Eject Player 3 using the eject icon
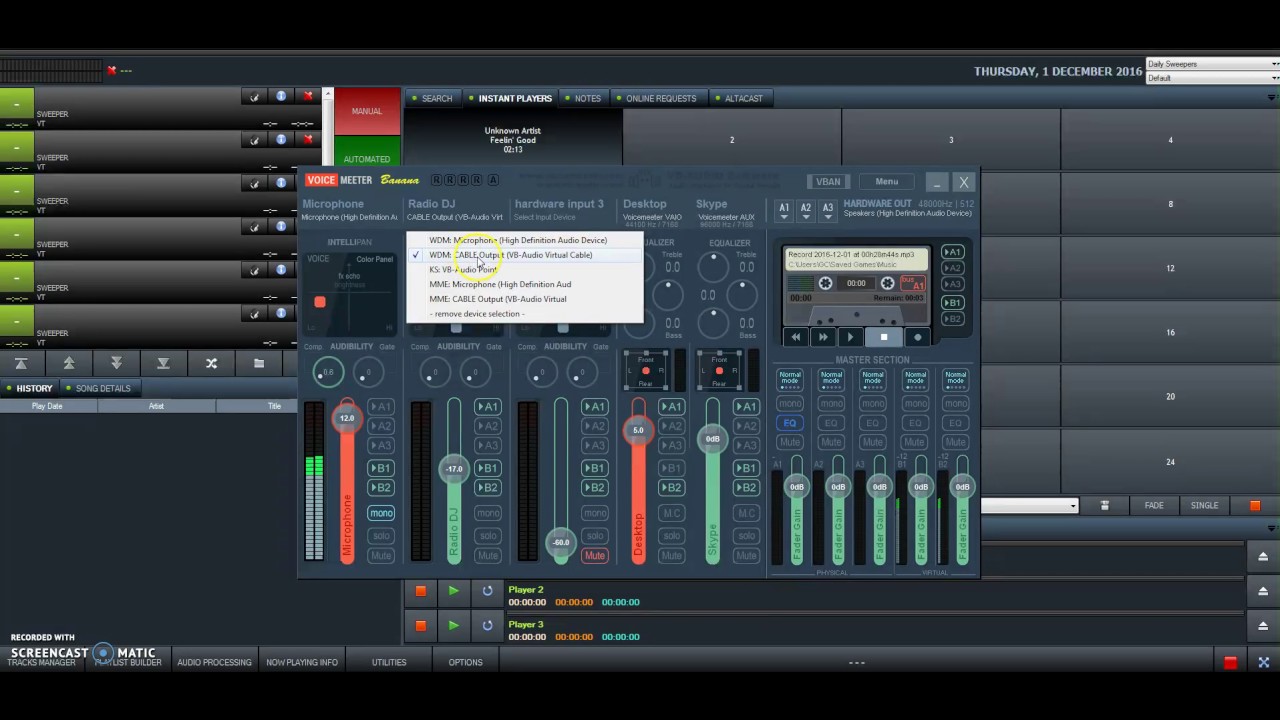The width and height of the screenshot is (1280, 720). (x=1263, y=625)
